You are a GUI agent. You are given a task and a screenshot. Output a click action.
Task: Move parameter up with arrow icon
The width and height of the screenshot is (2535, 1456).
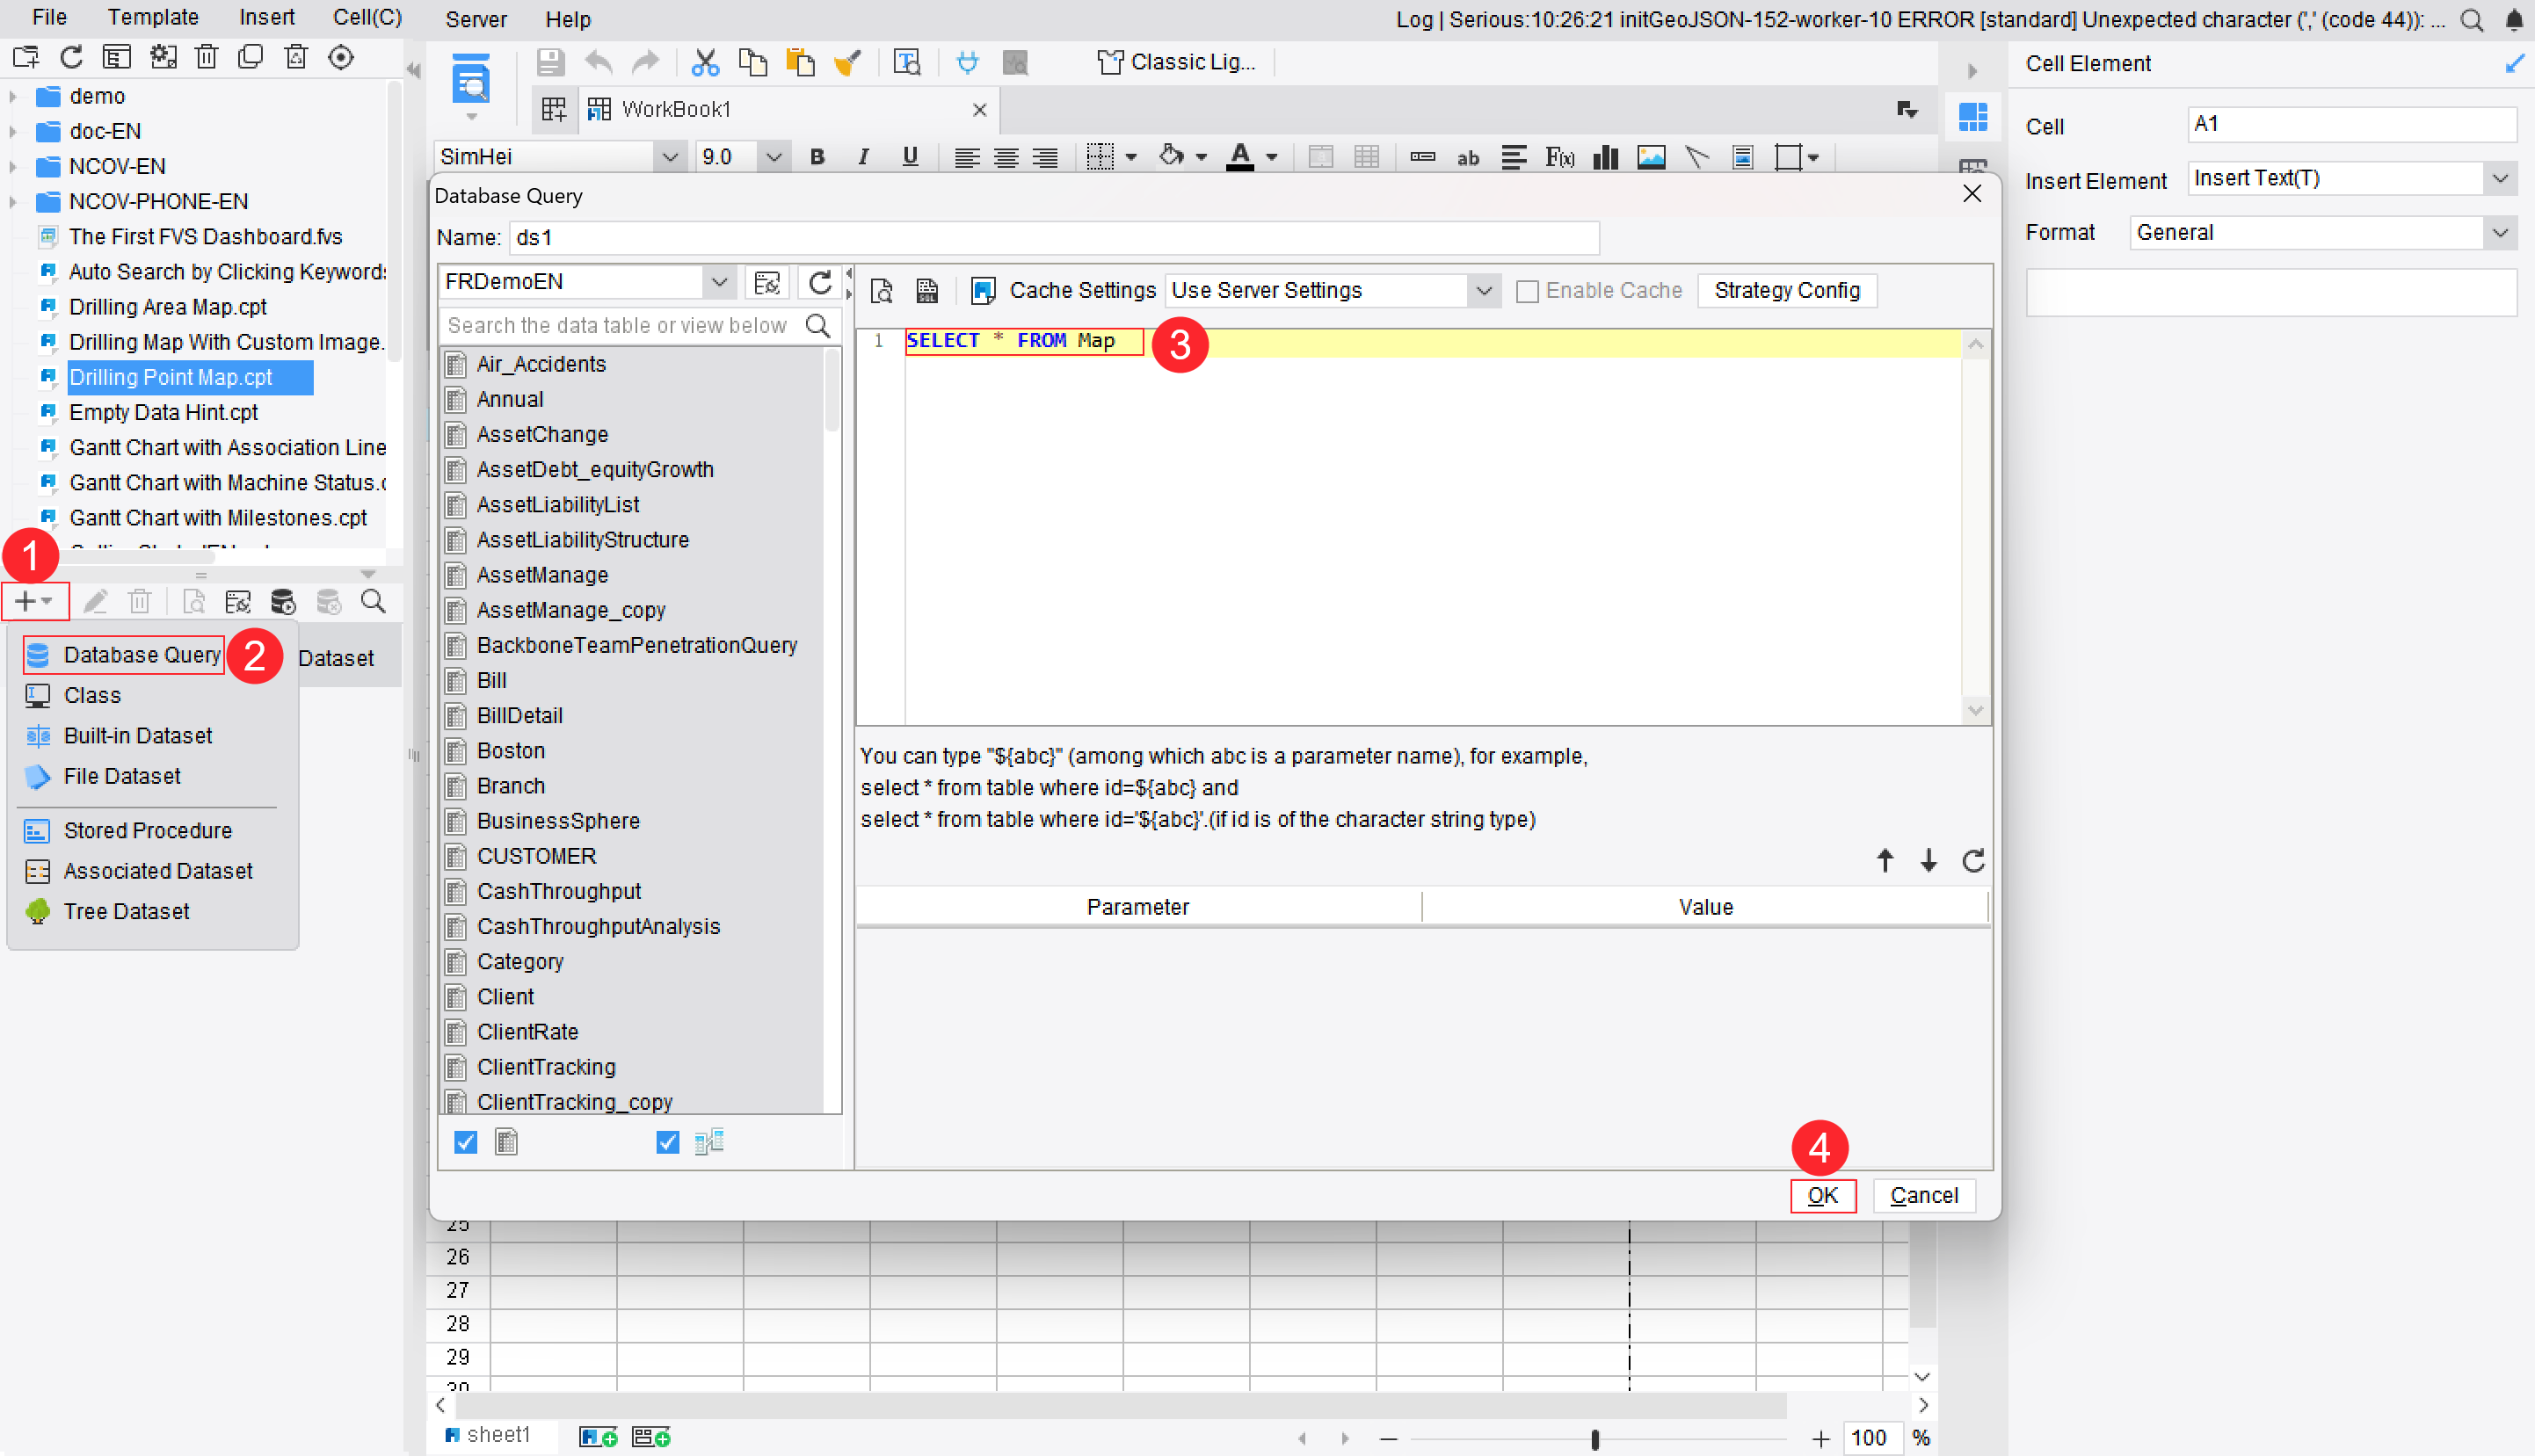(1885, 861)
